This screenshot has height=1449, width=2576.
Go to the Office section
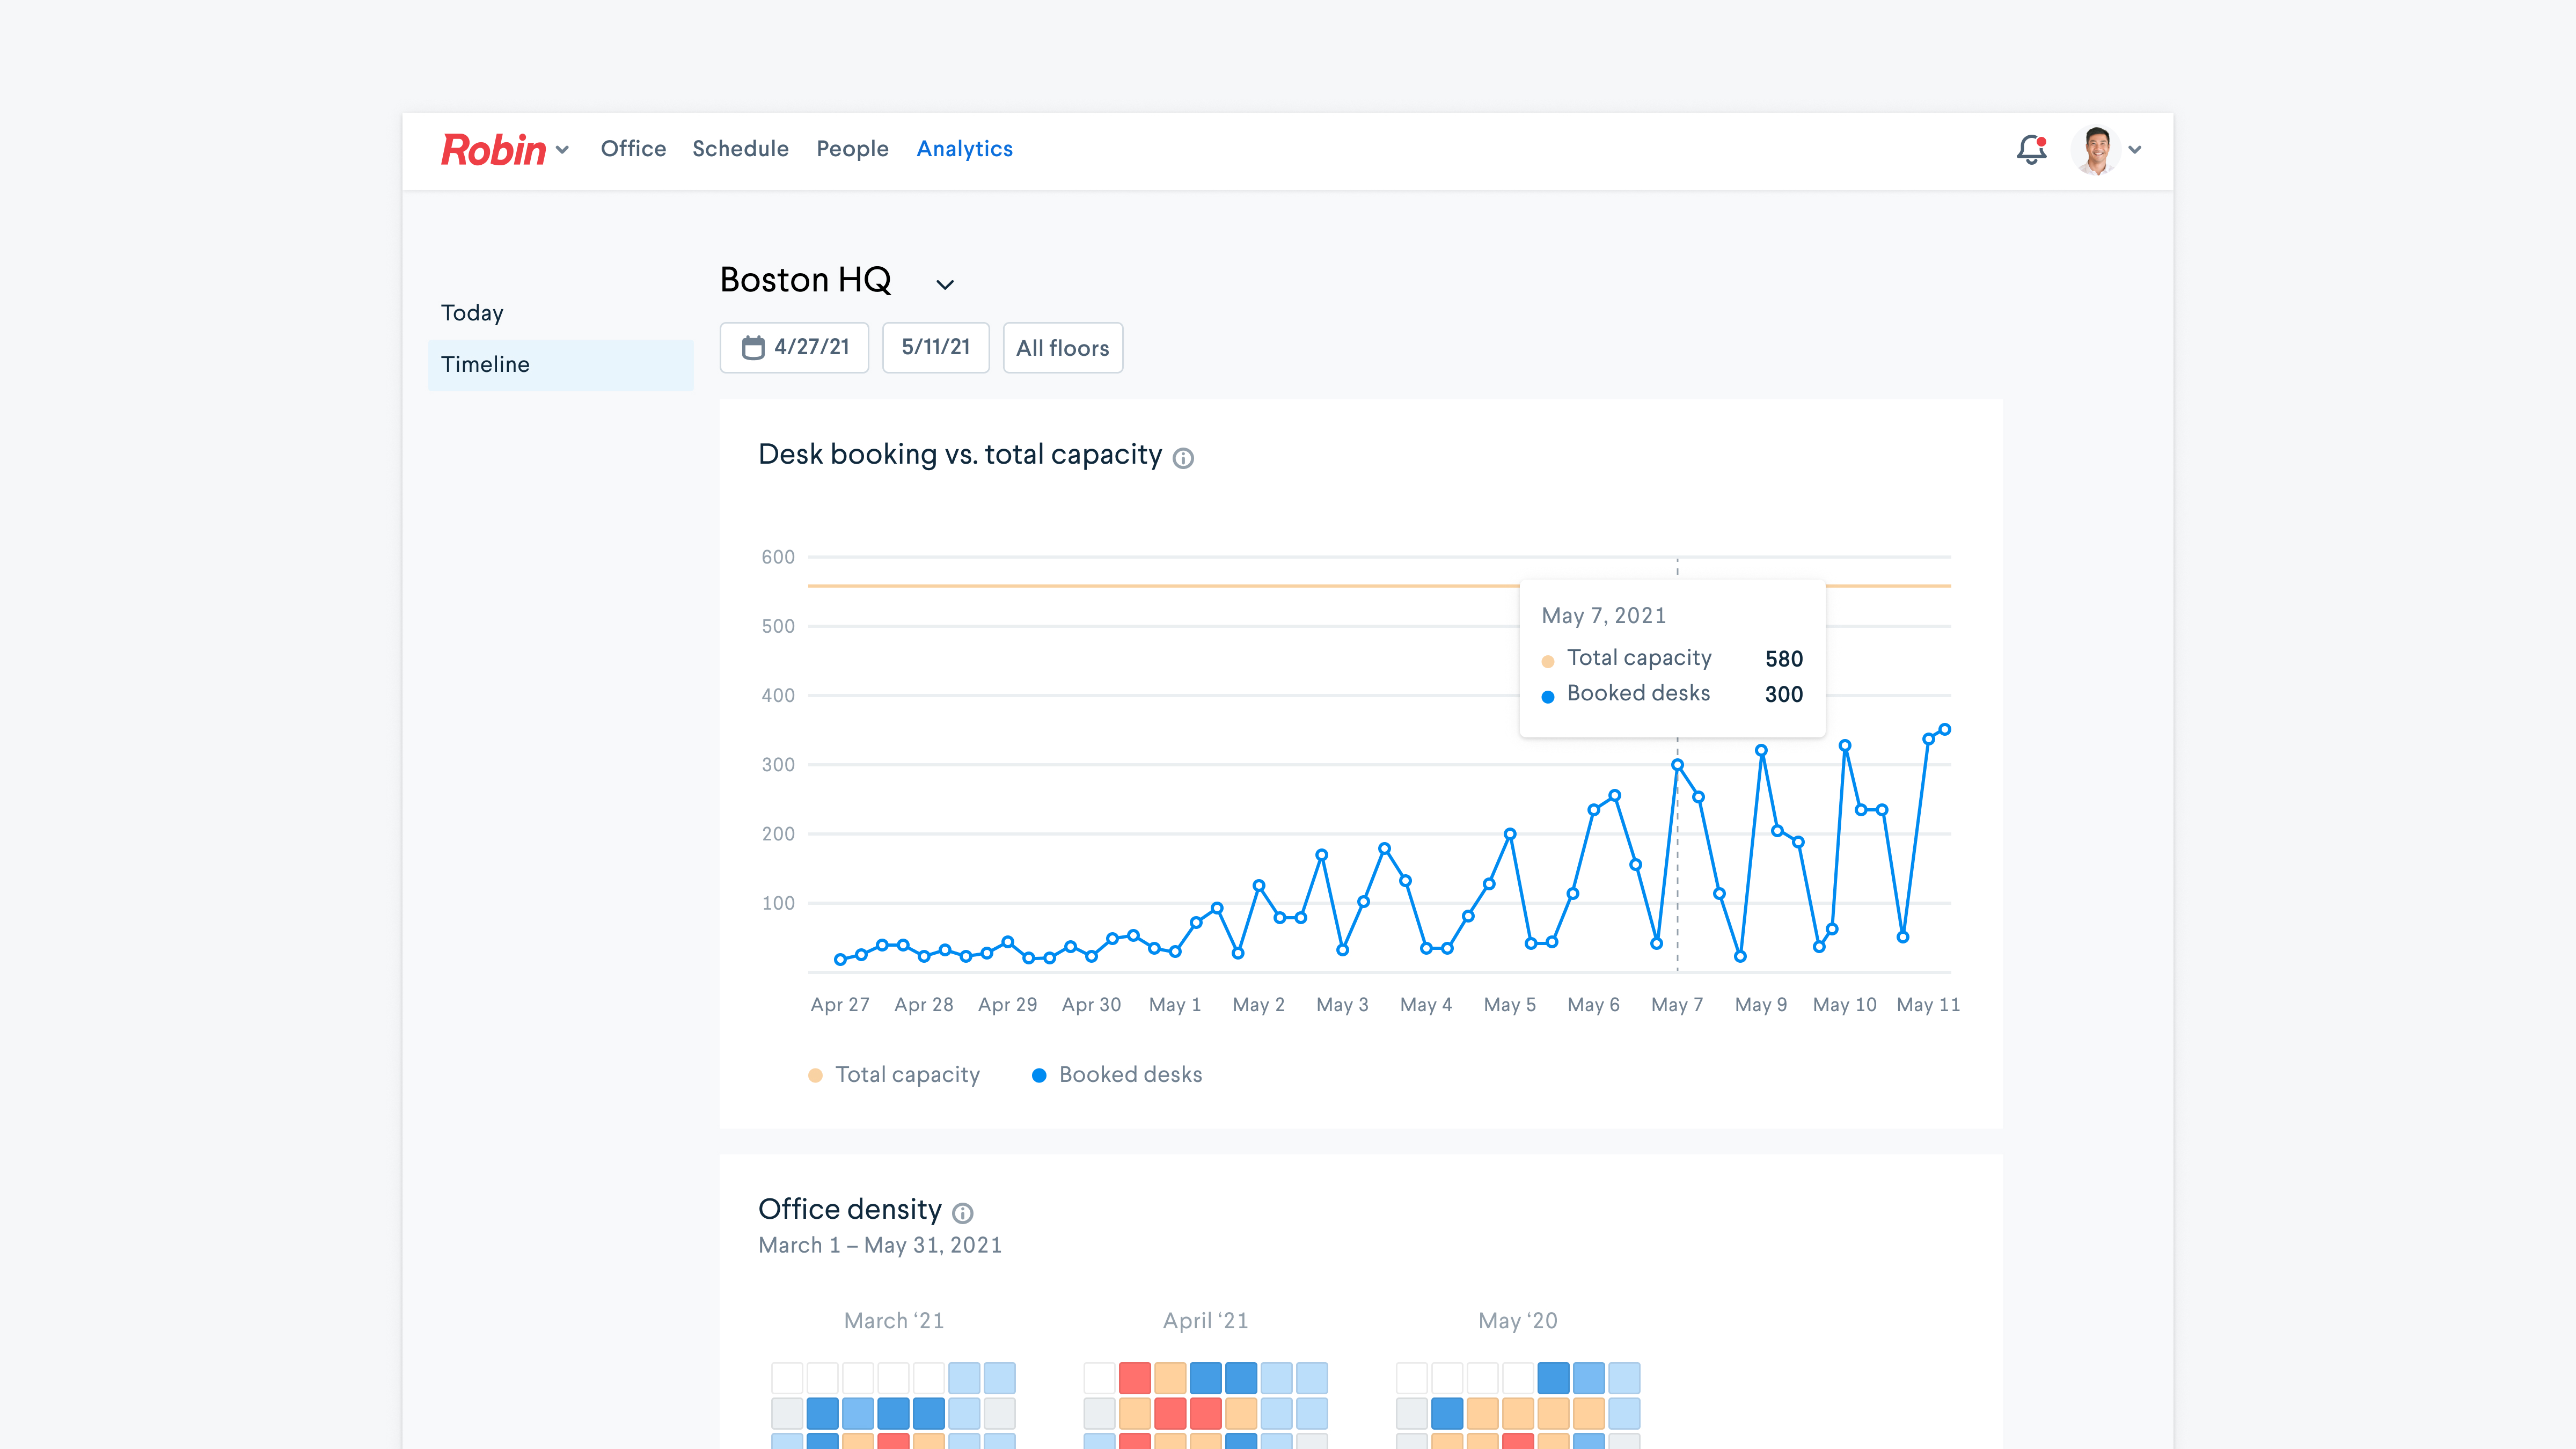pos(633,148)
